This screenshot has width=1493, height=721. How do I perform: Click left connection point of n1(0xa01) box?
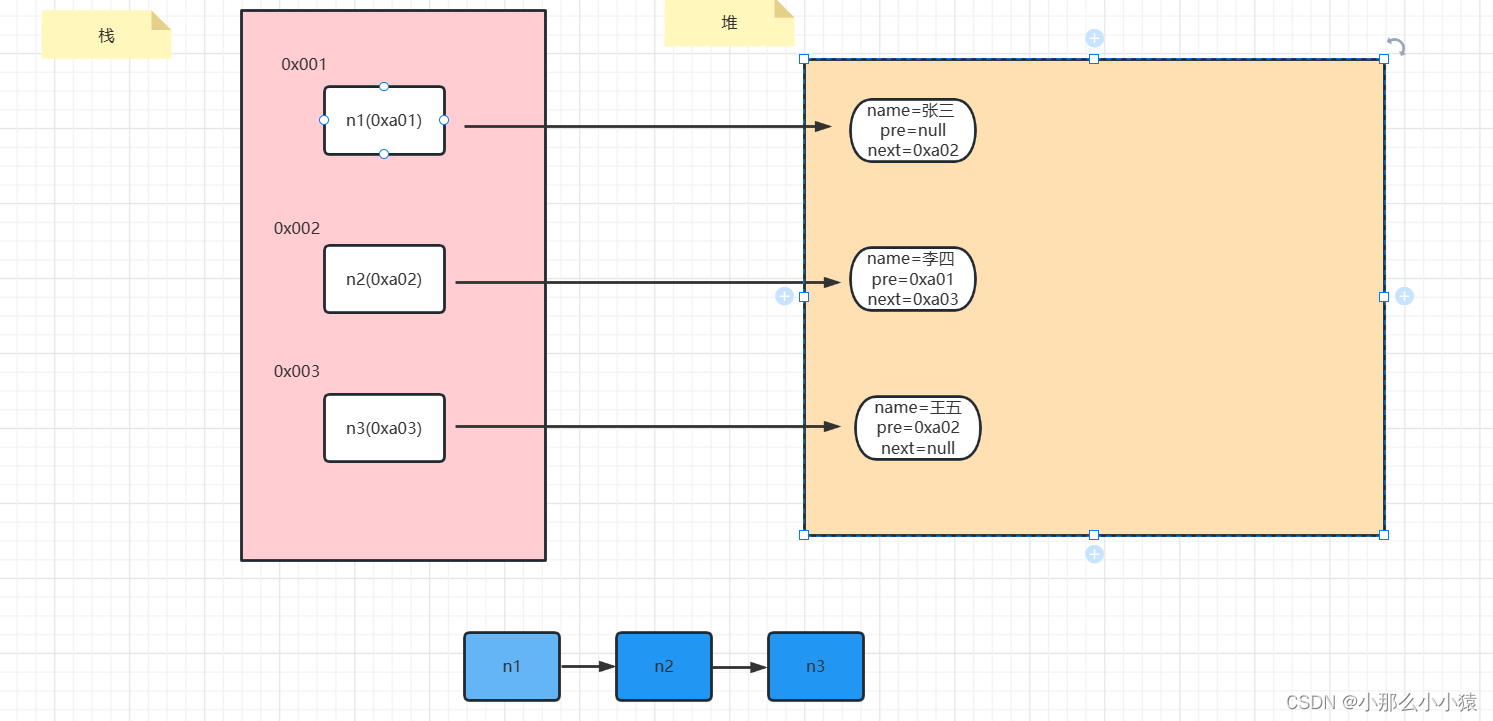pyautogui.click(x=324, y=120)
